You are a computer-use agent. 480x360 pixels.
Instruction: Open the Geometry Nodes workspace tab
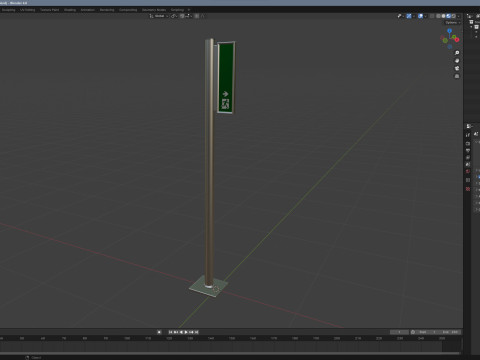click(154, 10)
